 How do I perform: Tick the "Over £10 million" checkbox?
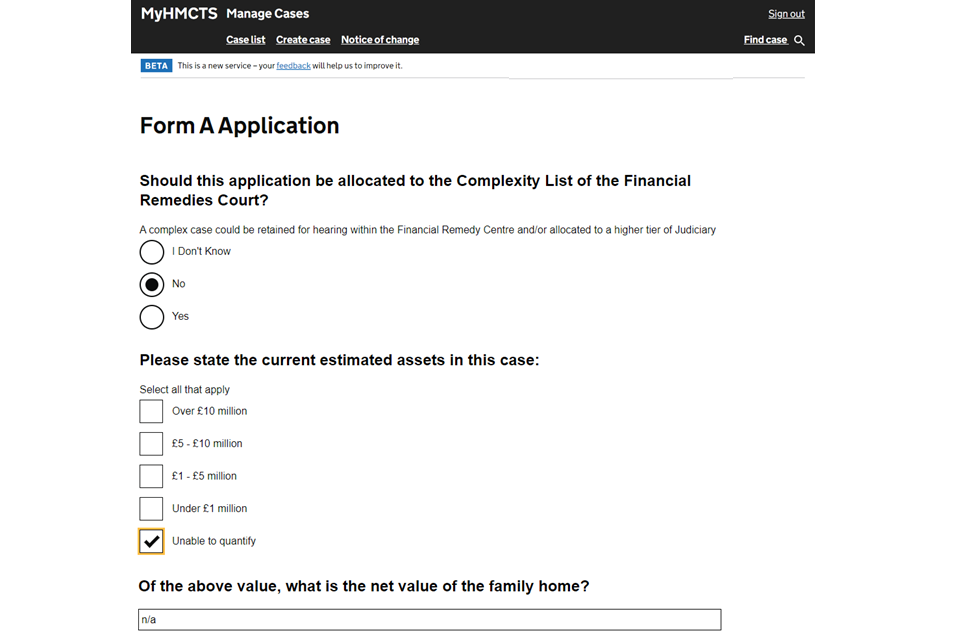[x=151, y=411]
